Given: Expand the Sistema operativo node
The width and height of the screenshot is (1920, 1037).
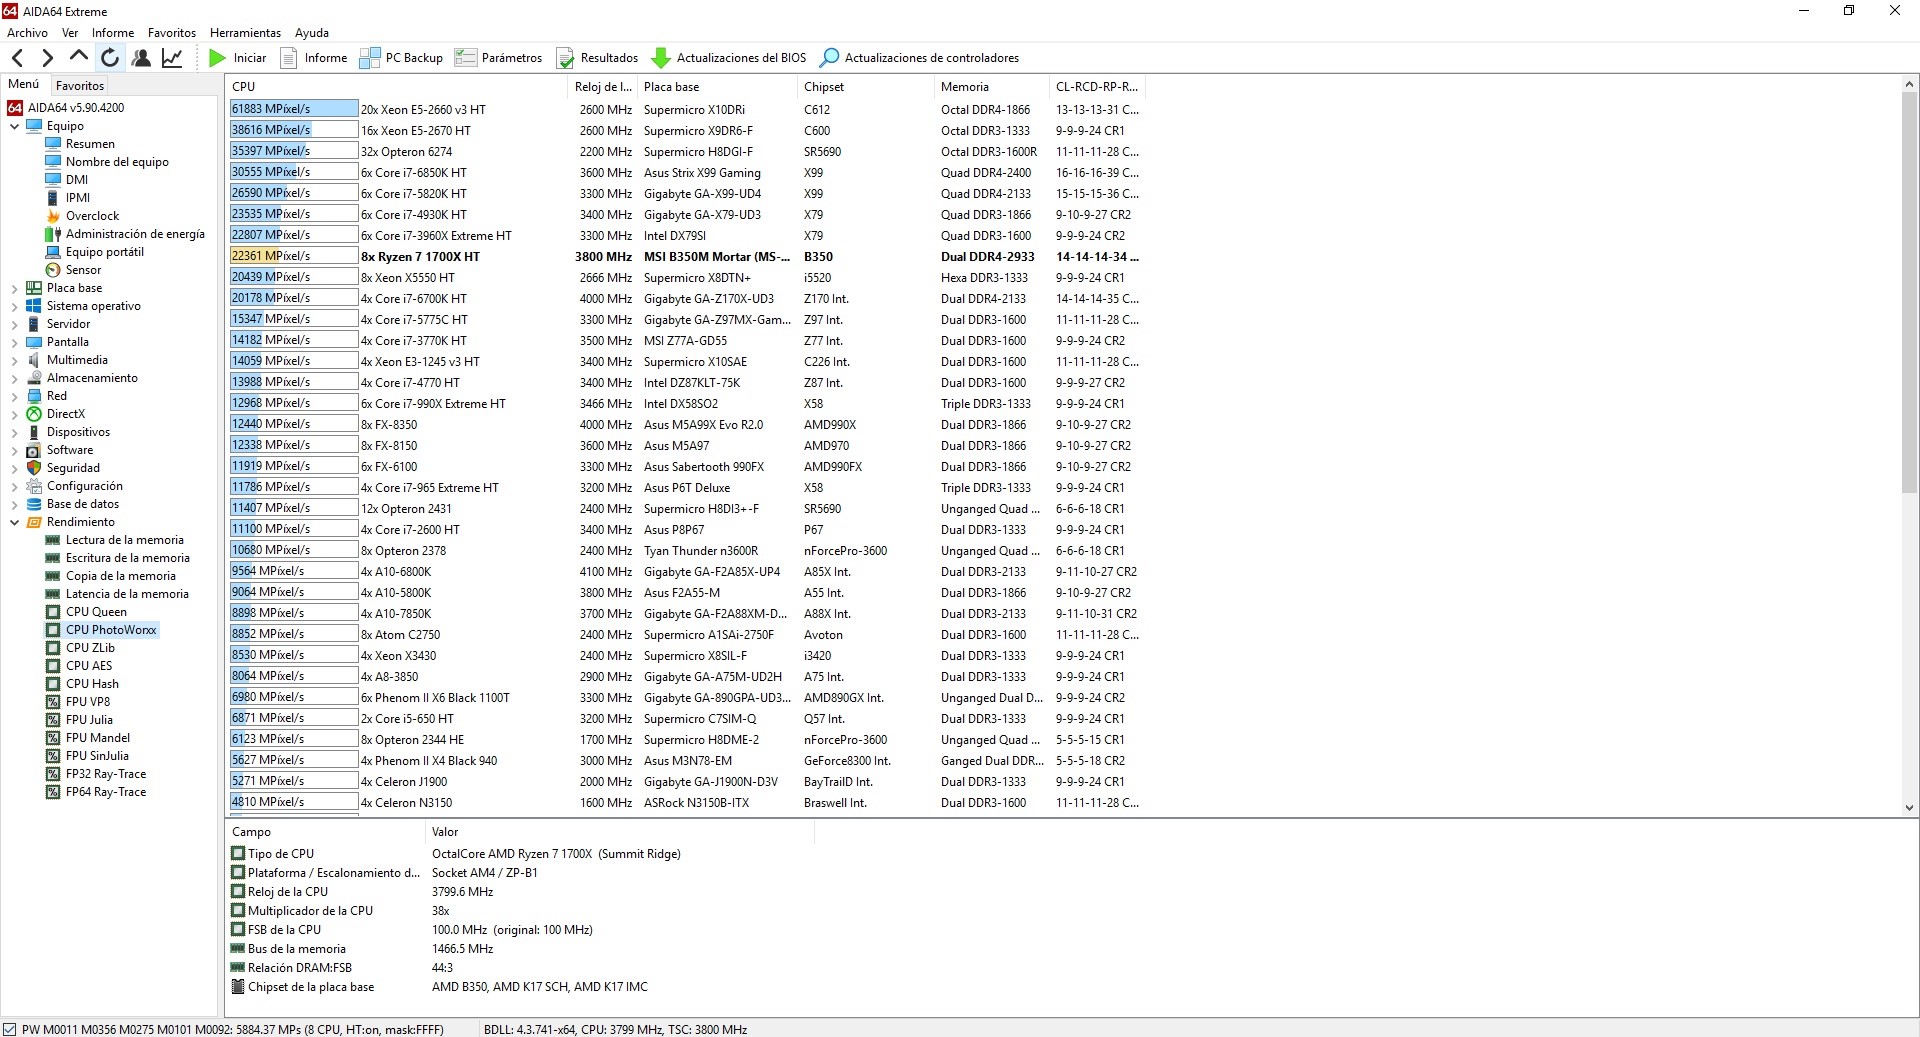Looking at the screenshot, I should pyautogui.click(x=14, y=306).
